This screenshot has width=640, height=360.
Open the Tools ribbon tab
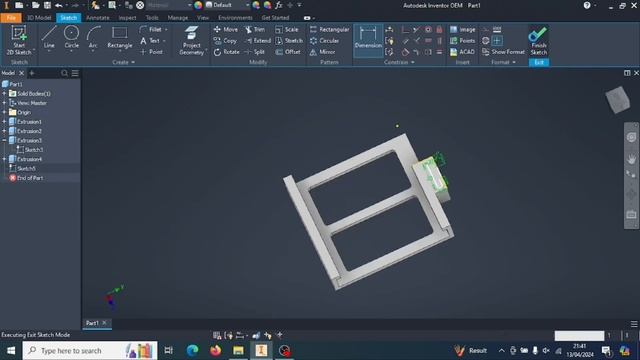[x=152, y=18]
